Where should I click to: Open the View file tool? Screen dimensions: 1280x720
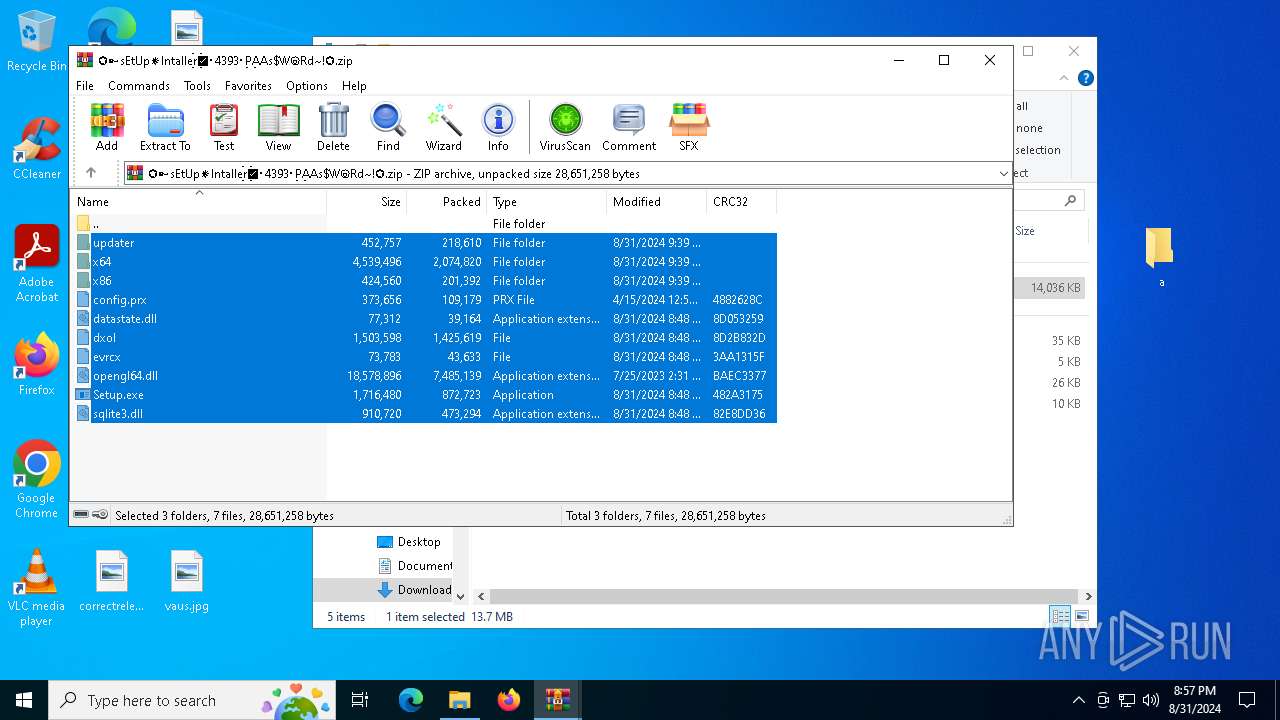[x=278, y=127]
